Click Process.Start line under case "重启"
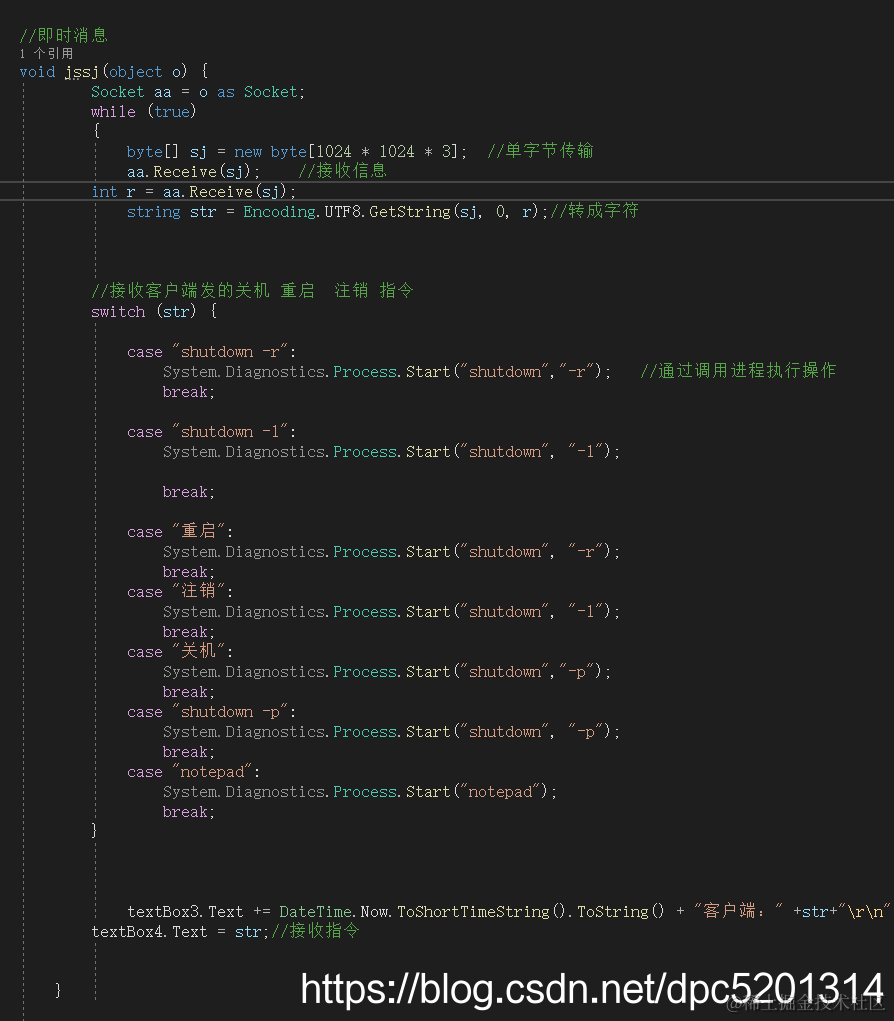 click(x=391, y=552)
